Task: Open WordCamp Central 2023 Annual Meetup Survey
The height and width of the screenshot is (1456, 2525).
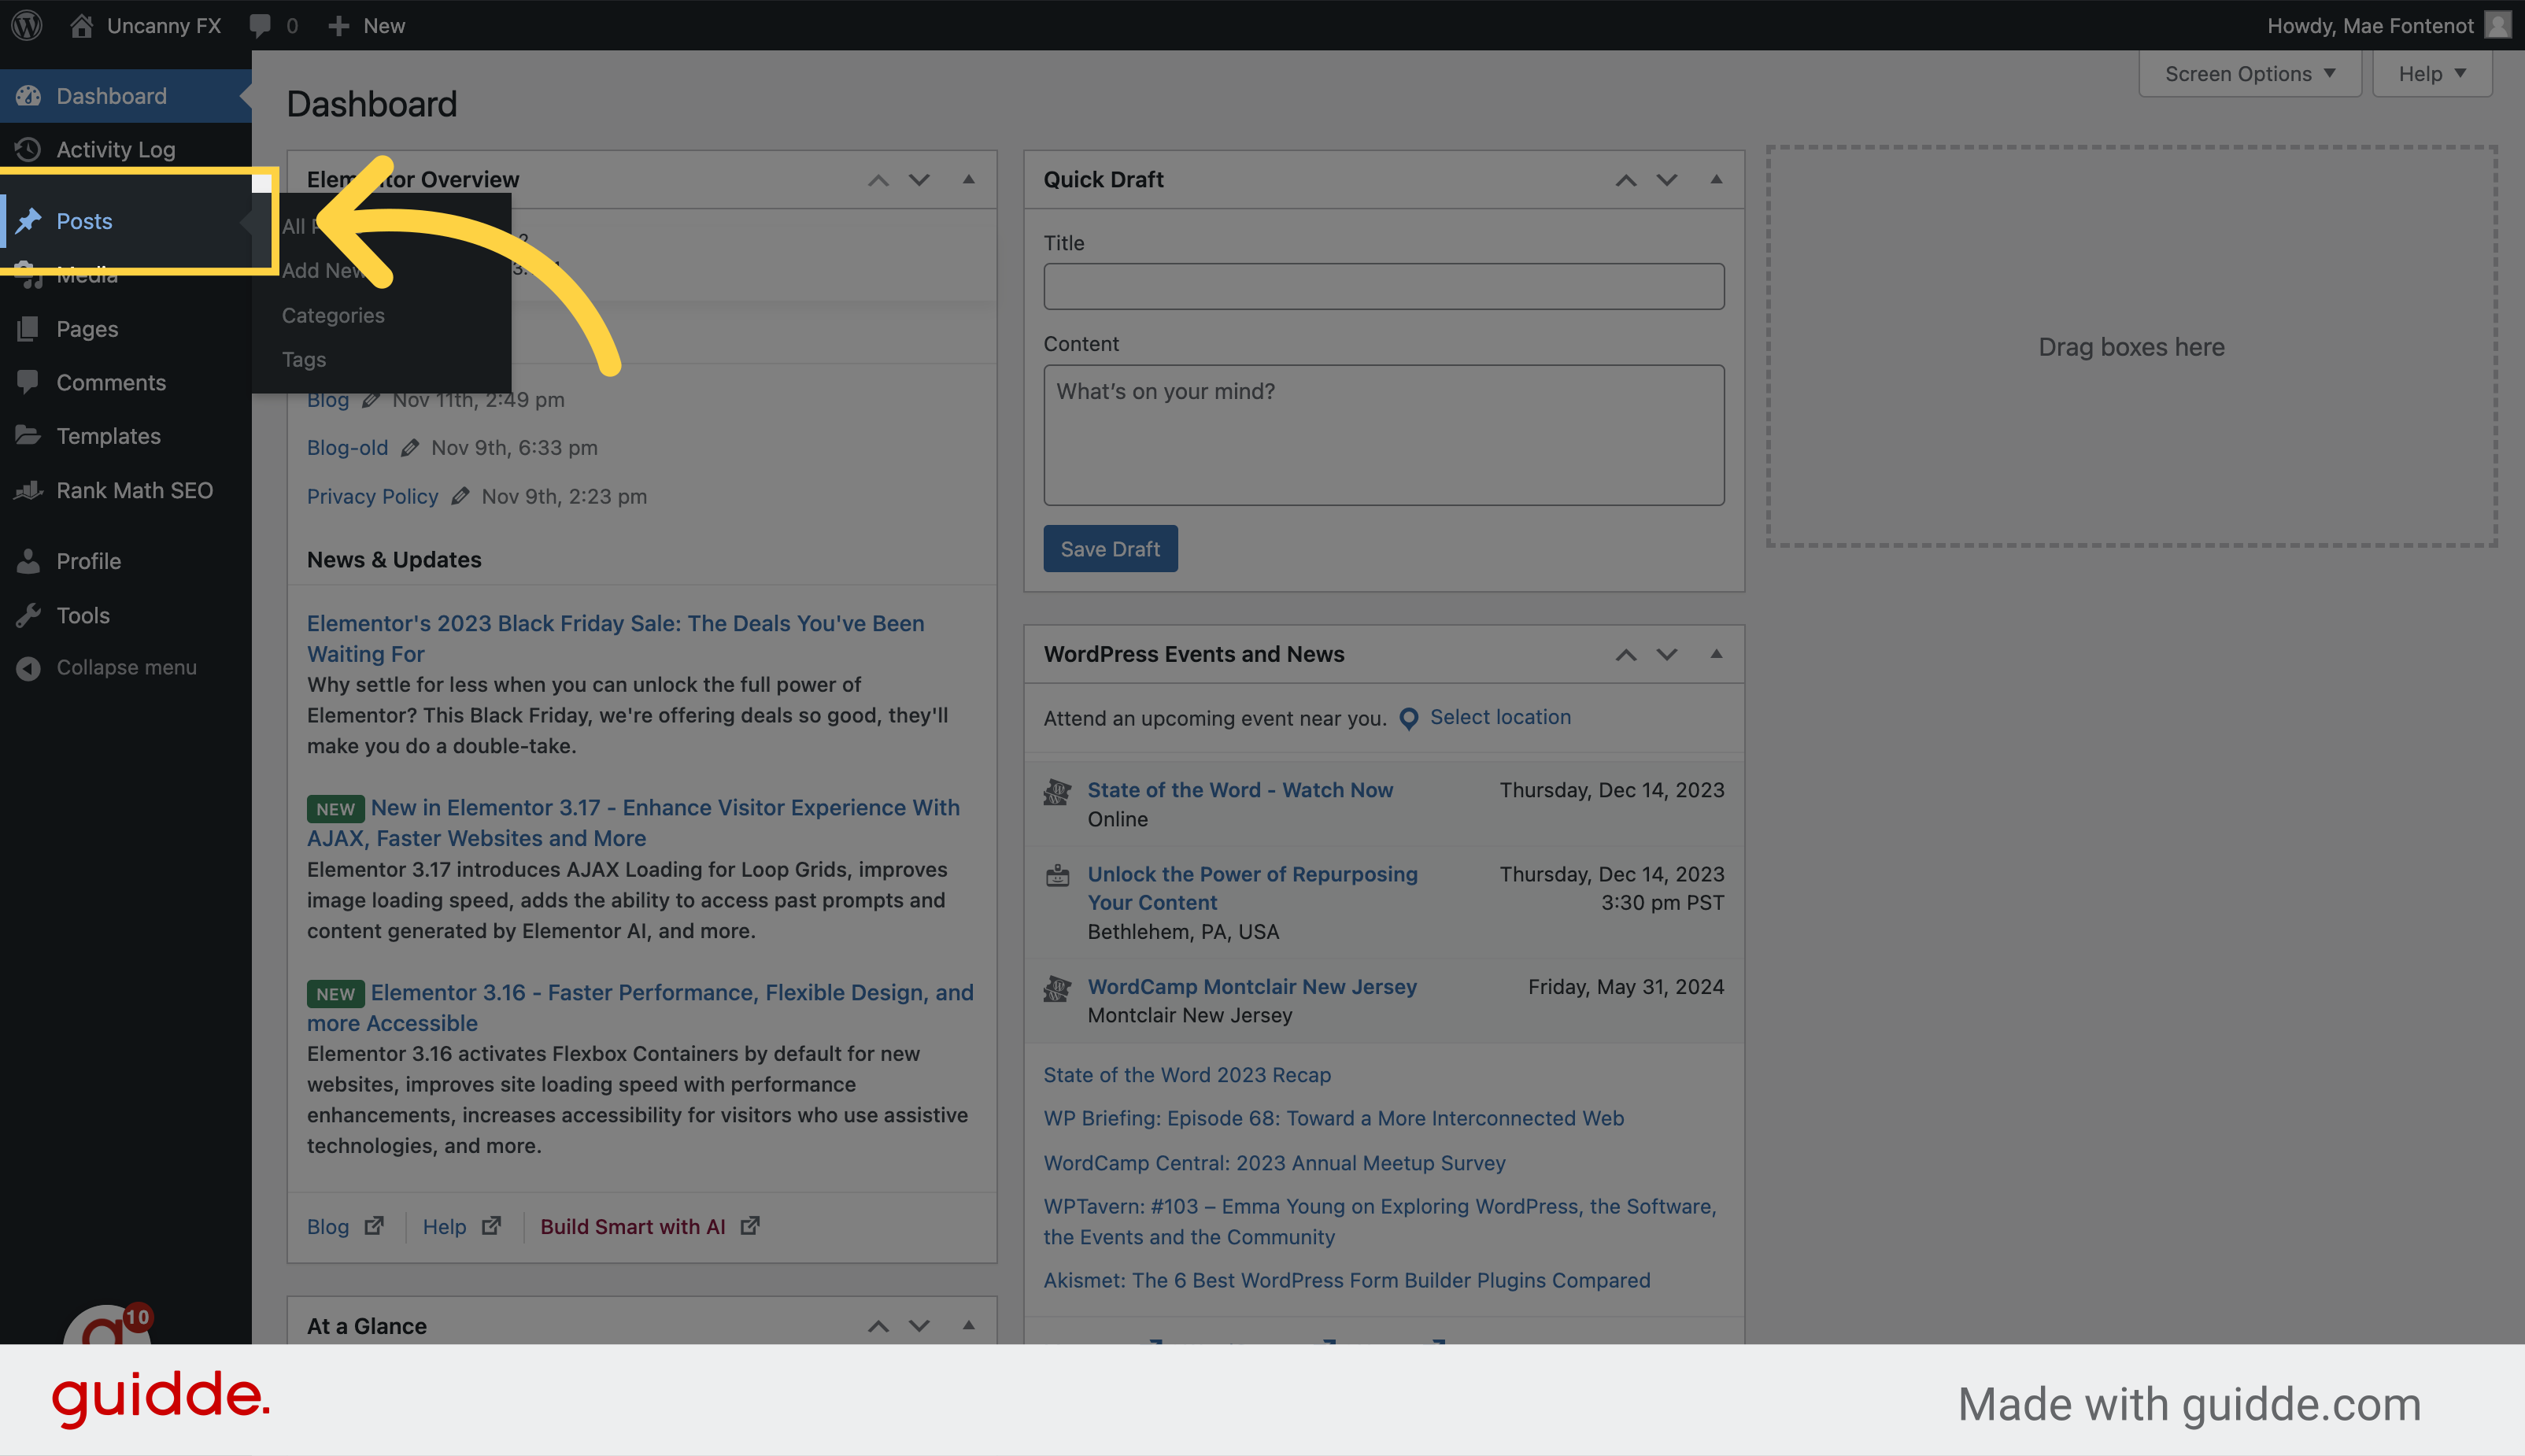Action: [x=1274, y=1162]
